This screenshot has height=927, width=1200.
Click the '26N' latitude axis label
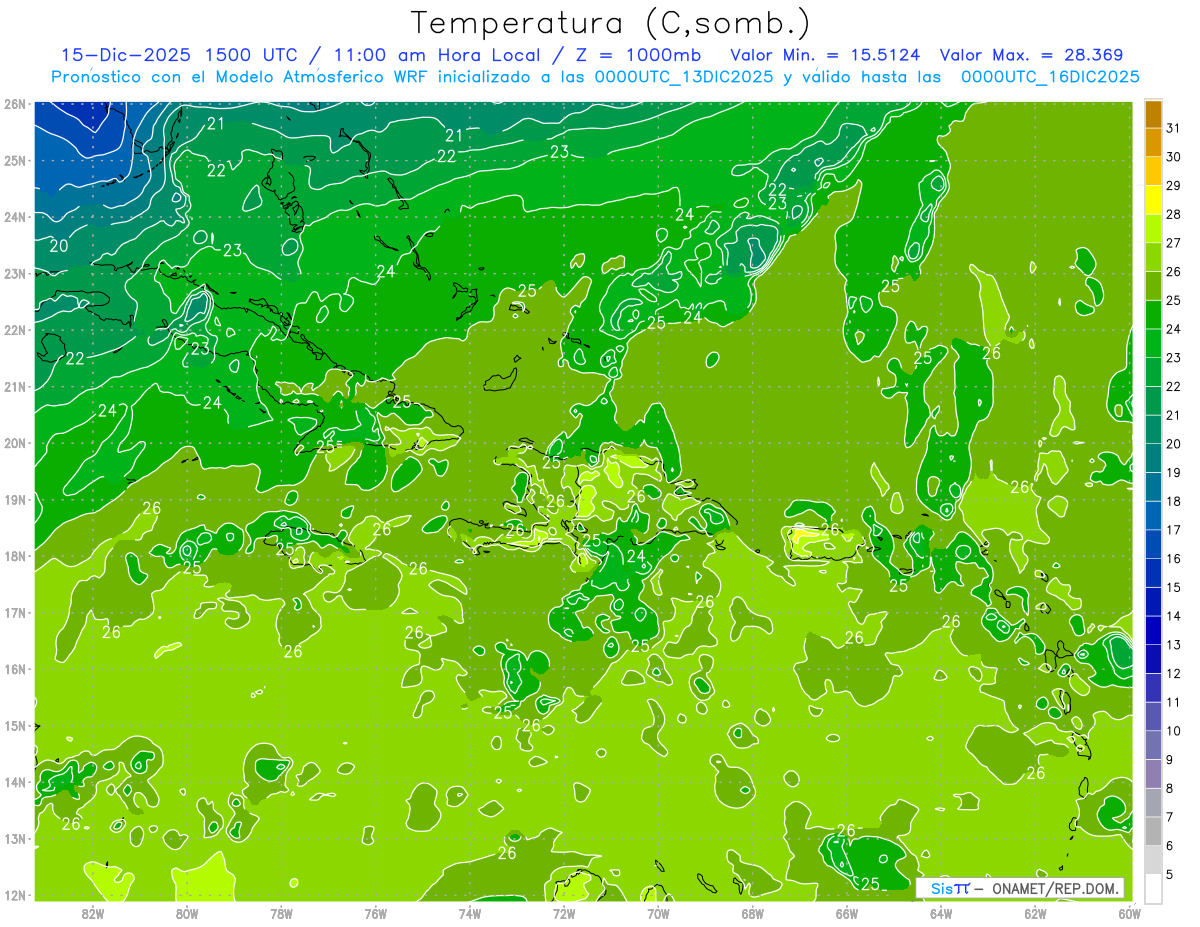point(14,104)
